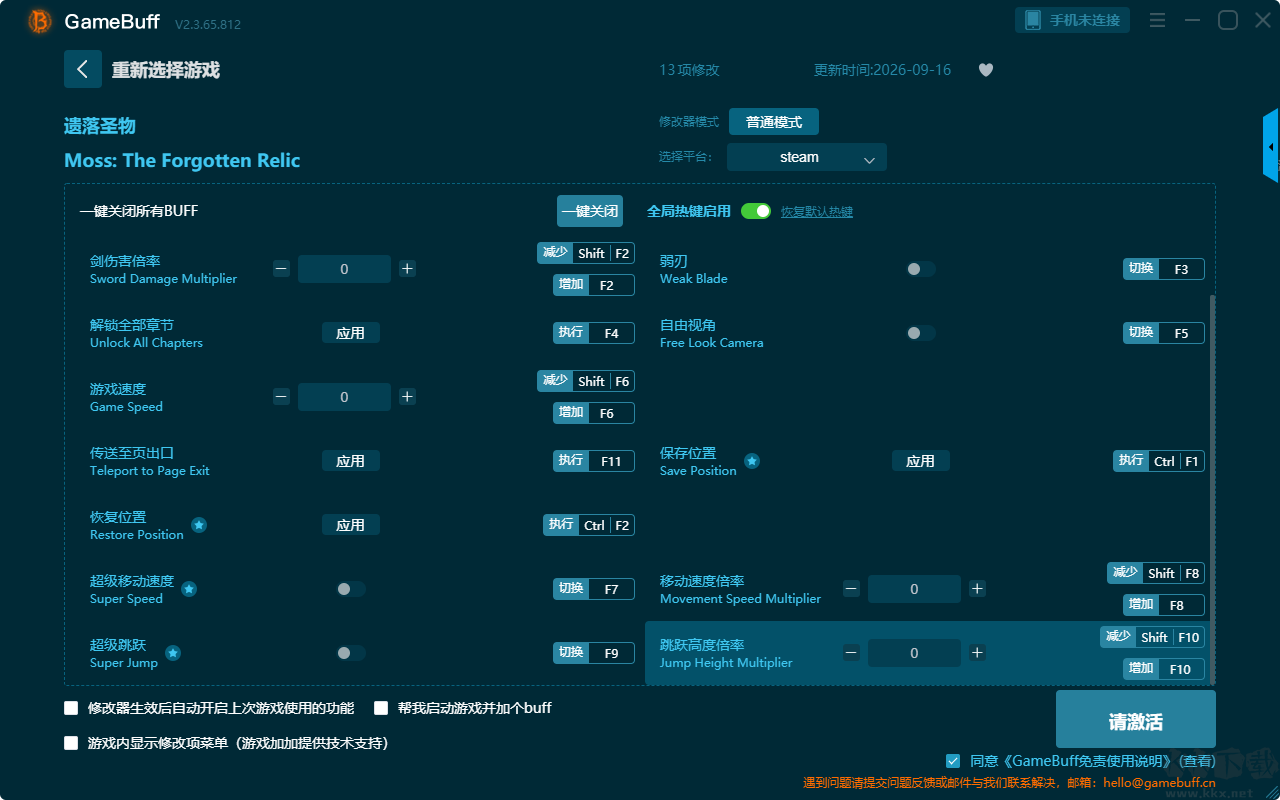This screenshot has height=800, width=1280.
Task: Decrease Game Speed with minus button
Action: (x=282, y=397)
